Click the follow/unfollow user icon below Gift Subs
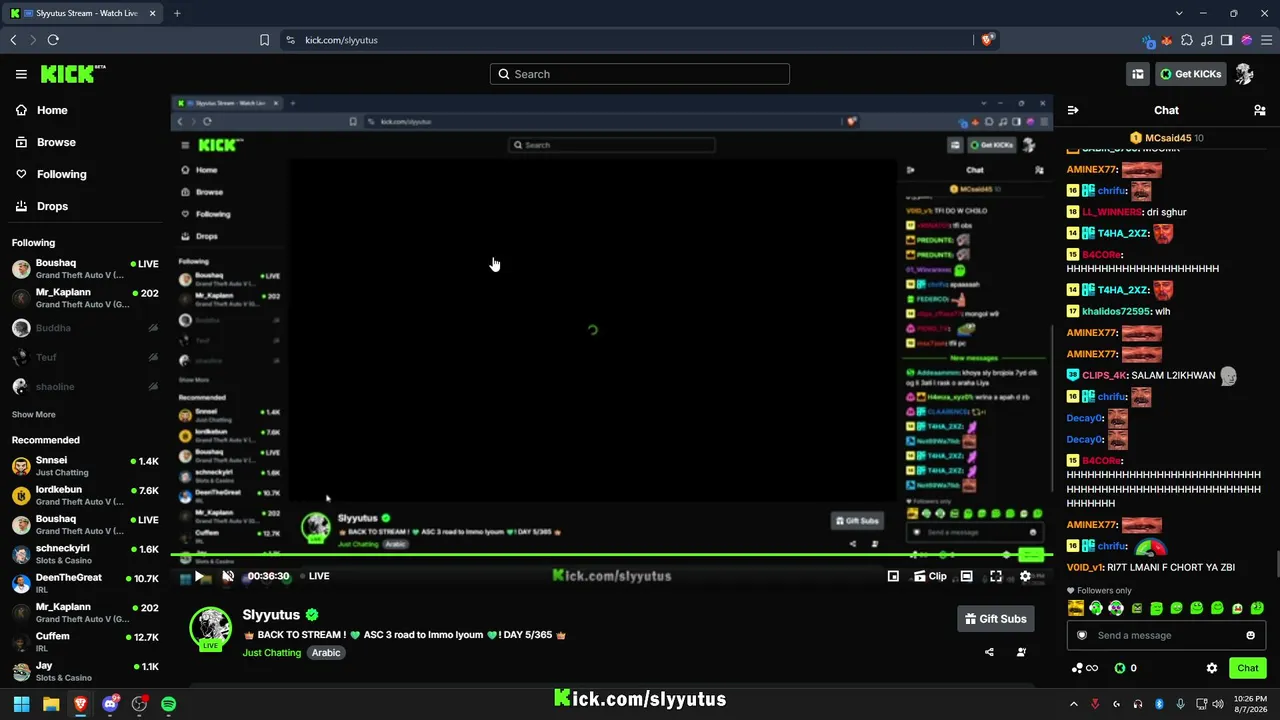Image resolution: width=1280 pixels, height=720 pixels. (1021, 652)
